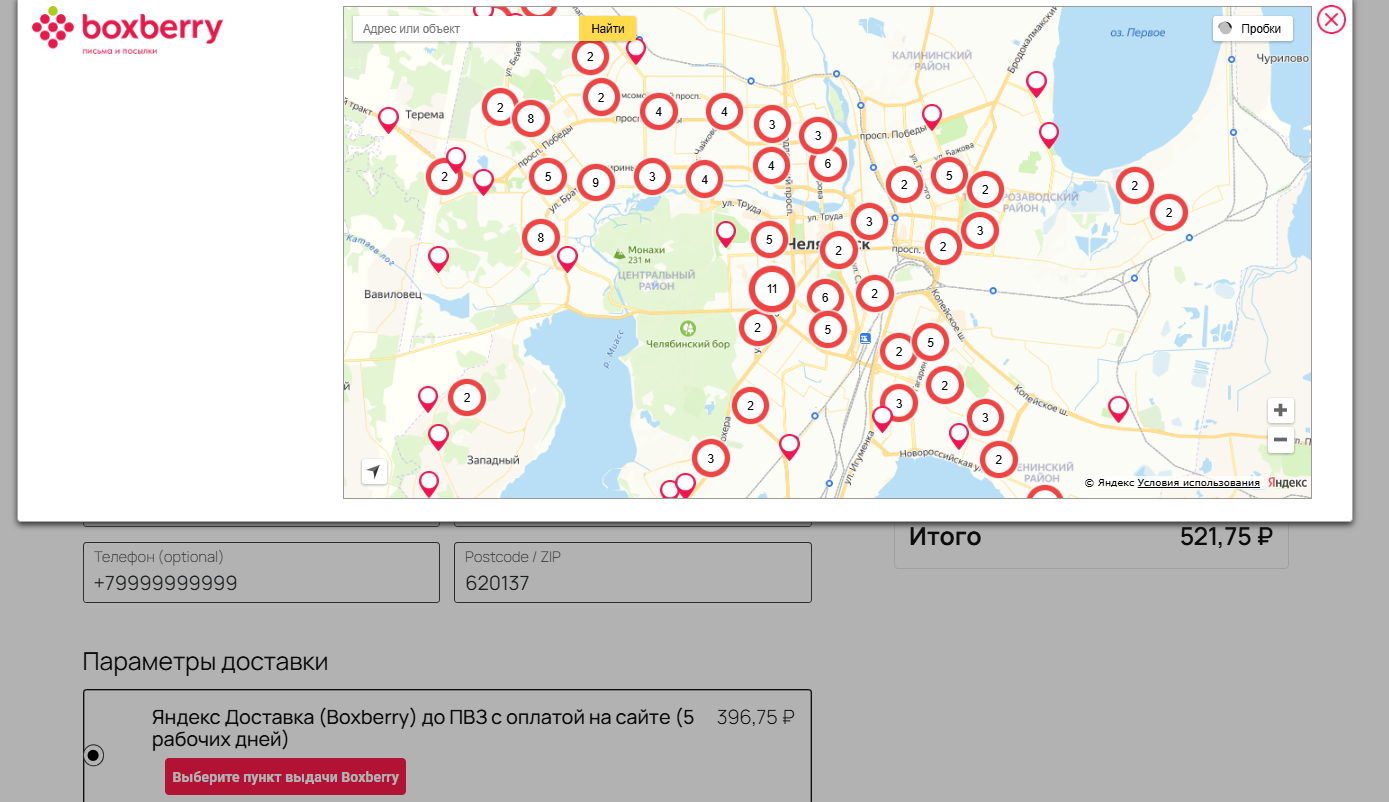1389x802 pixels.
Task: Click the Телефон field with +79999999999
Action: pos(261,572)
